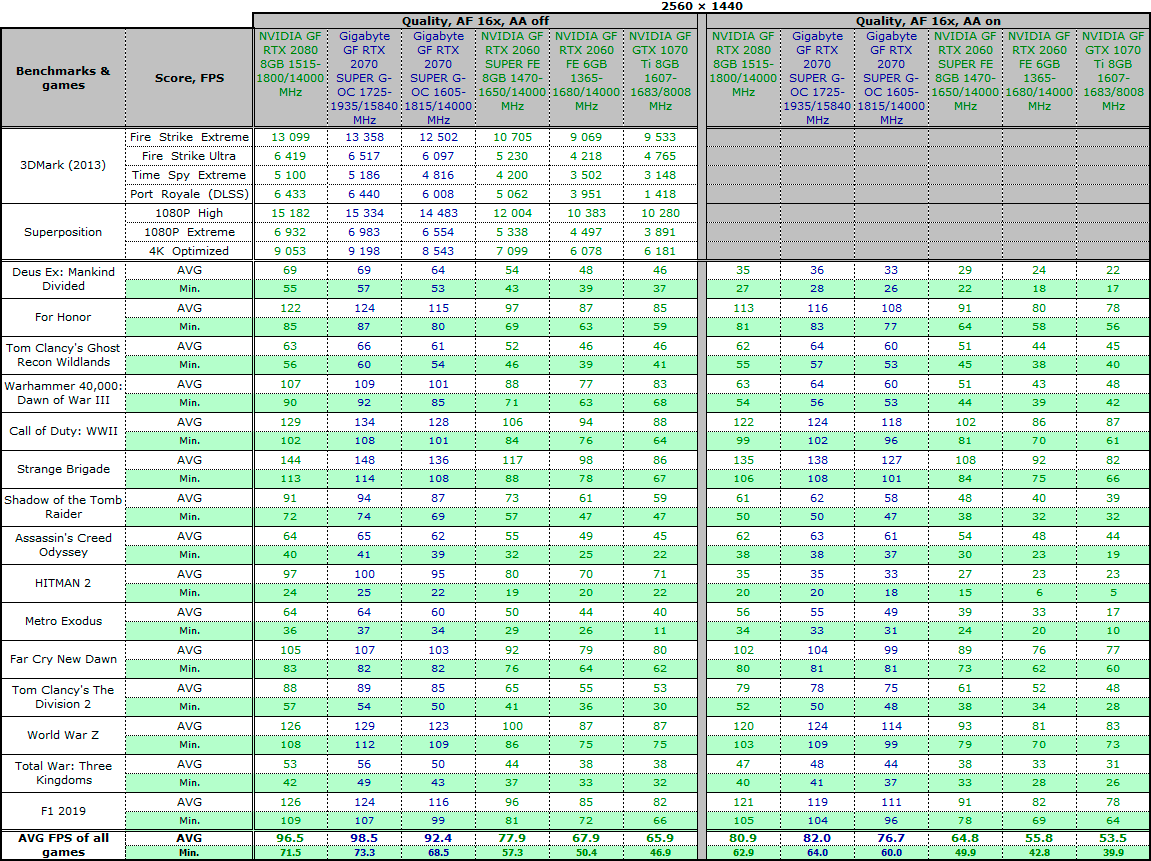Select the AA-on overall average '82.0'
The width and height of the screenshot is (1151, 861).
817,838
